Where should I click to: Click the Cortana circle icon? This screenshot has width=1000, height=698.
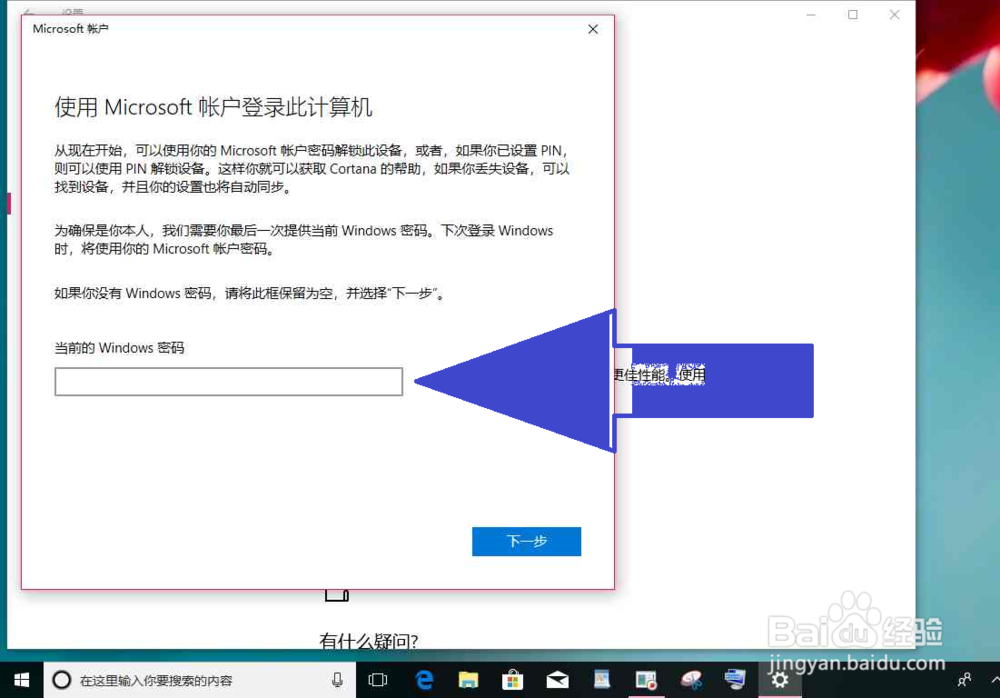pos(61,680)
